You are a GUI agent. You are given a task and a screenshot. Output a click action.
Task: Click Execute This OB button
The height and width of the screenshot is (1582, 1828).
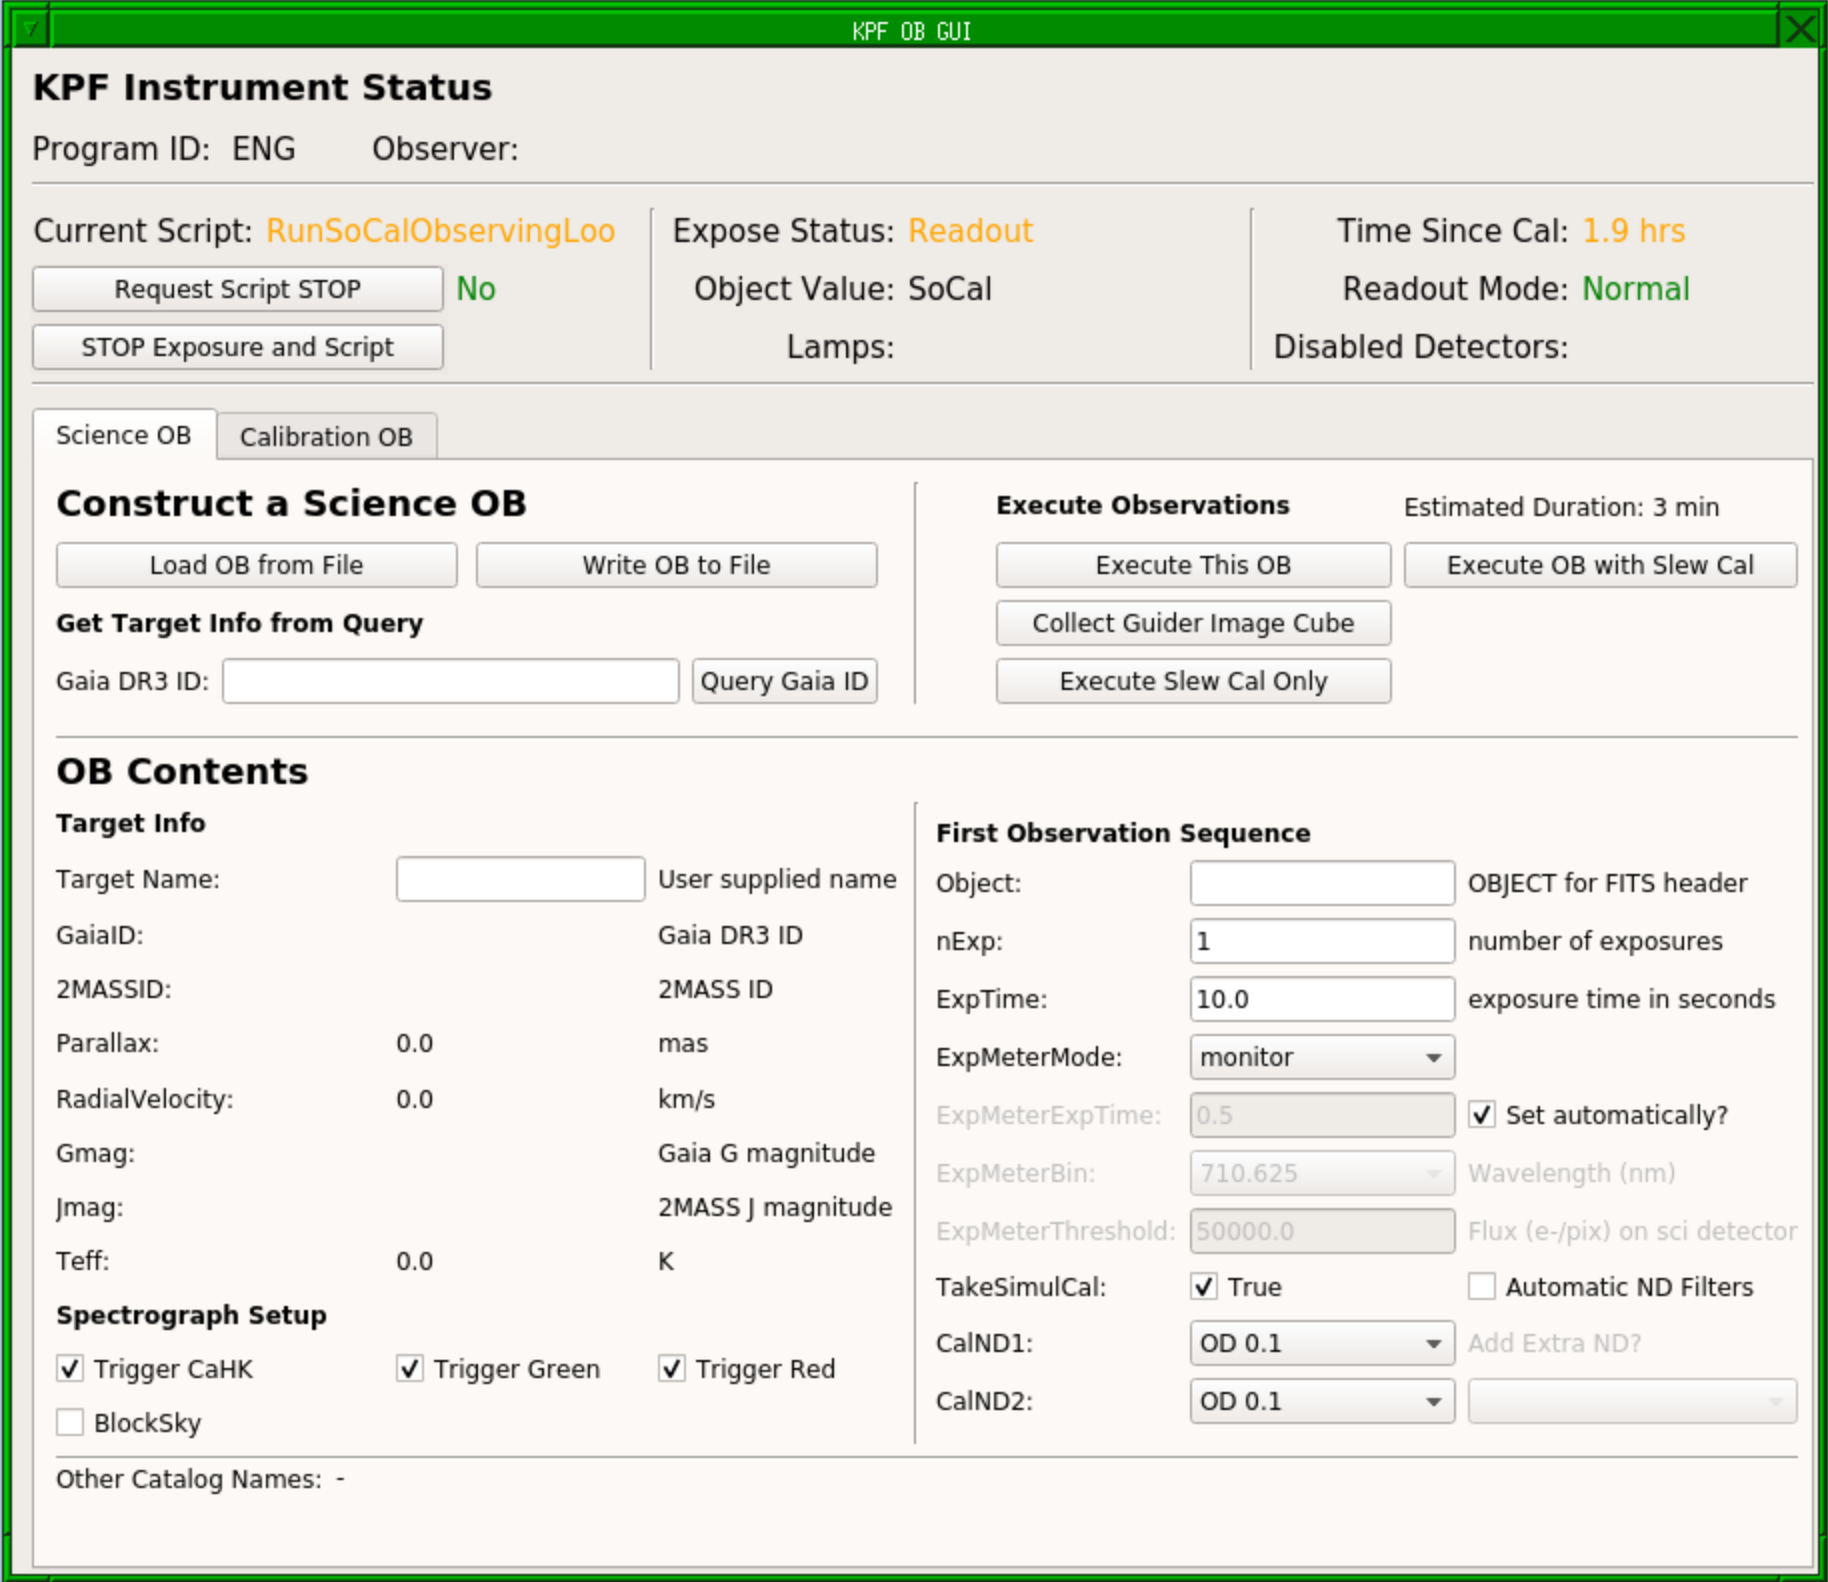pos(1193,565)
